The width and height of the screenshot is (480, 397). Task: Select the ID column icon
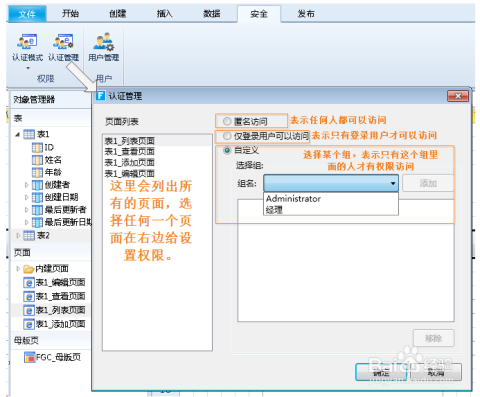(x=37, y=147)
